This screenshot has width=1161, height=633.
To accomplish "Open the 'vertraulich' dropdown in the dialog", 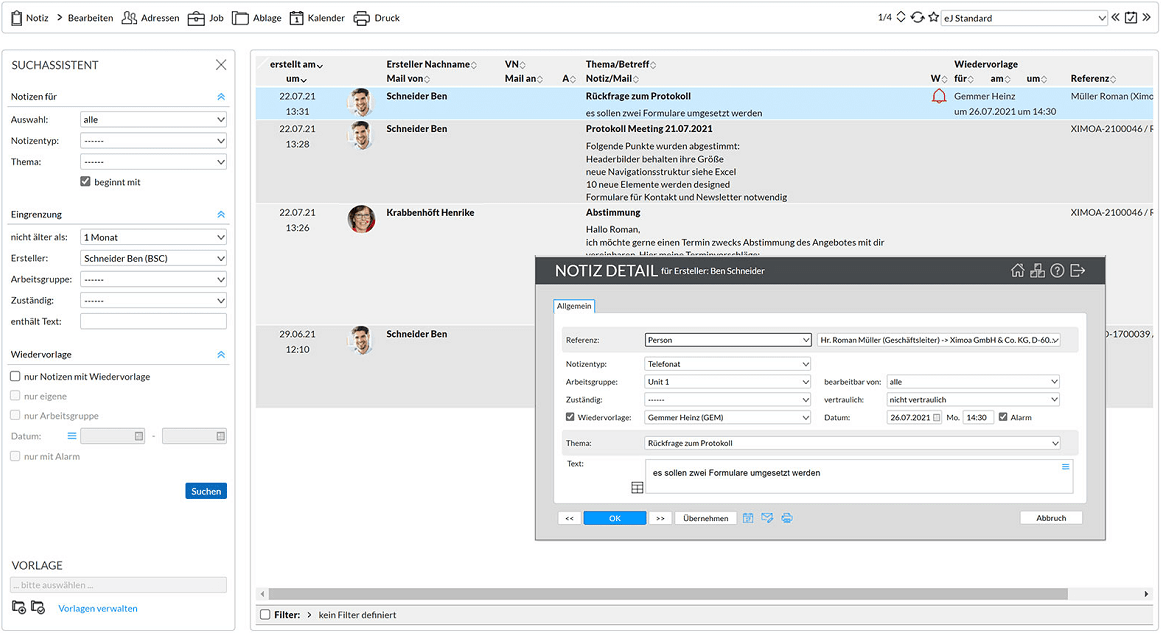I will (x=972, y=399).
